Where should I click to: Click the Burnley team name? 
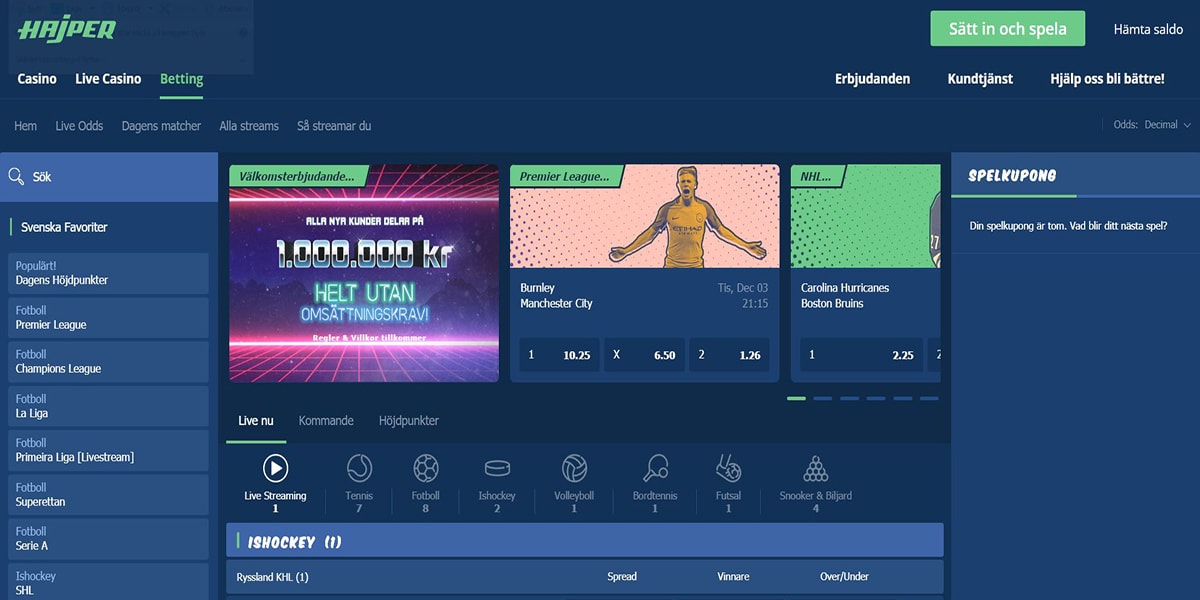pyautogui.click(x=538, y=288)
